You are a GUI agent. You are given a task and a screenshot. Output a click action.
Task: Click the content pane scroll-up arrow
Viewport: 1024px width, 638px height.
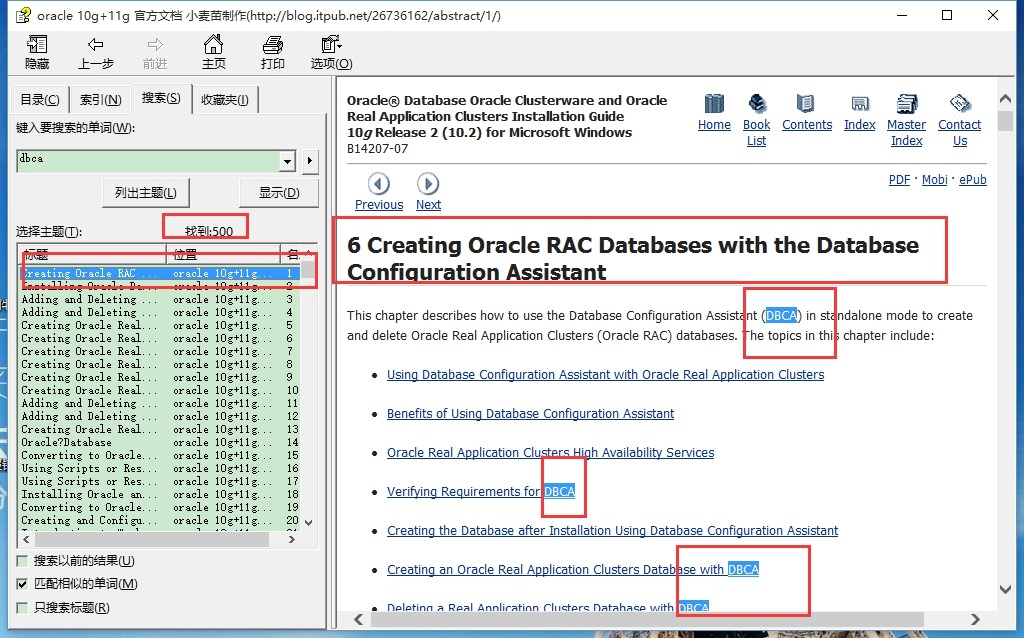click(1006, 99)
